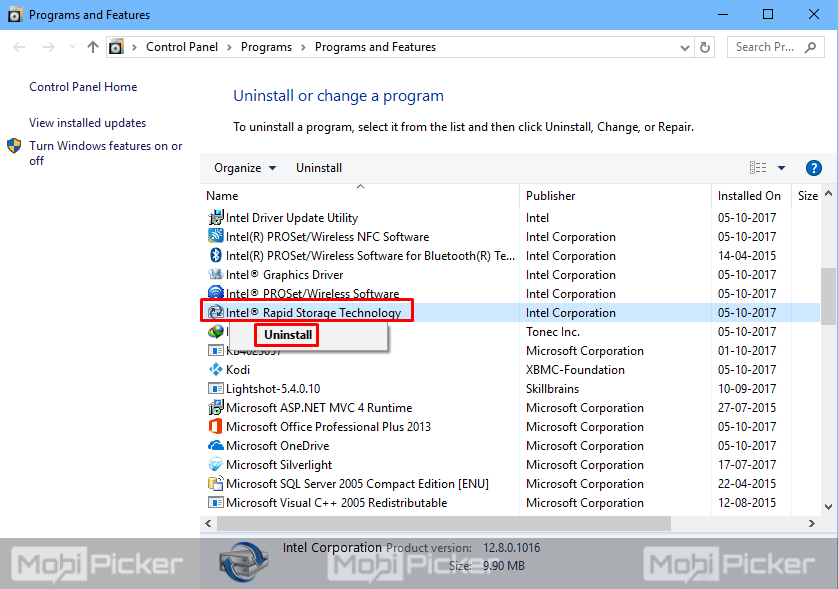Click the forward navigation arrow
The image size is (838, 589).
tap(49, 47)
